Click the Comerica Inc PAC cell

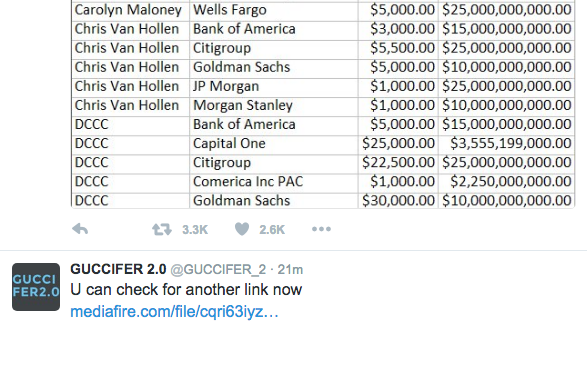pos(274,182)
